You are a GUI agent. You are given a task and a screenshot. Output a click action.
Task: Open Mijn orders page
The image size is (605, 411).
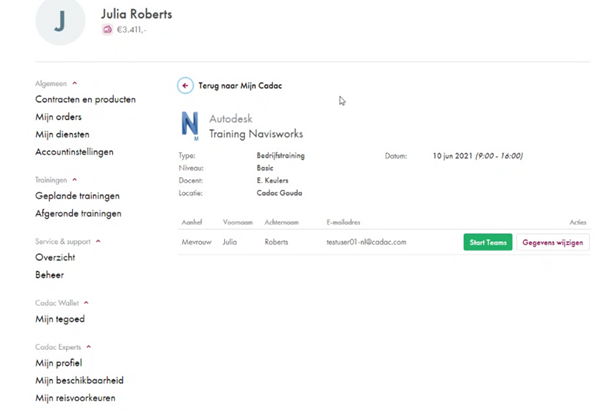coord(58,117)
